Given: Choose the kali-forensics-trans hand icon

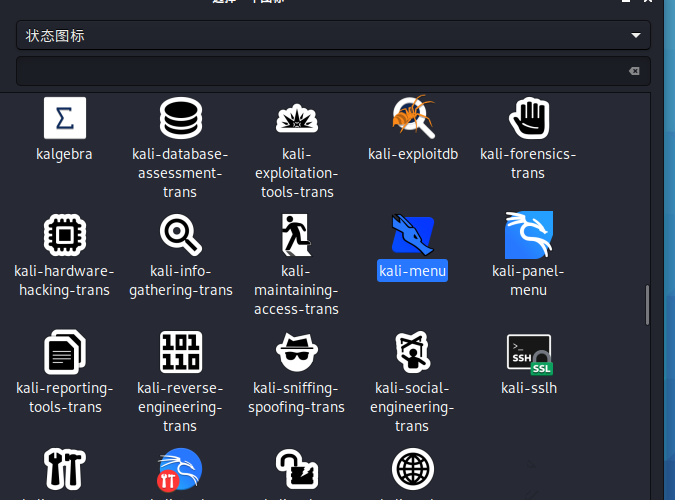Looking at the screenshot, I should [528, 118].
